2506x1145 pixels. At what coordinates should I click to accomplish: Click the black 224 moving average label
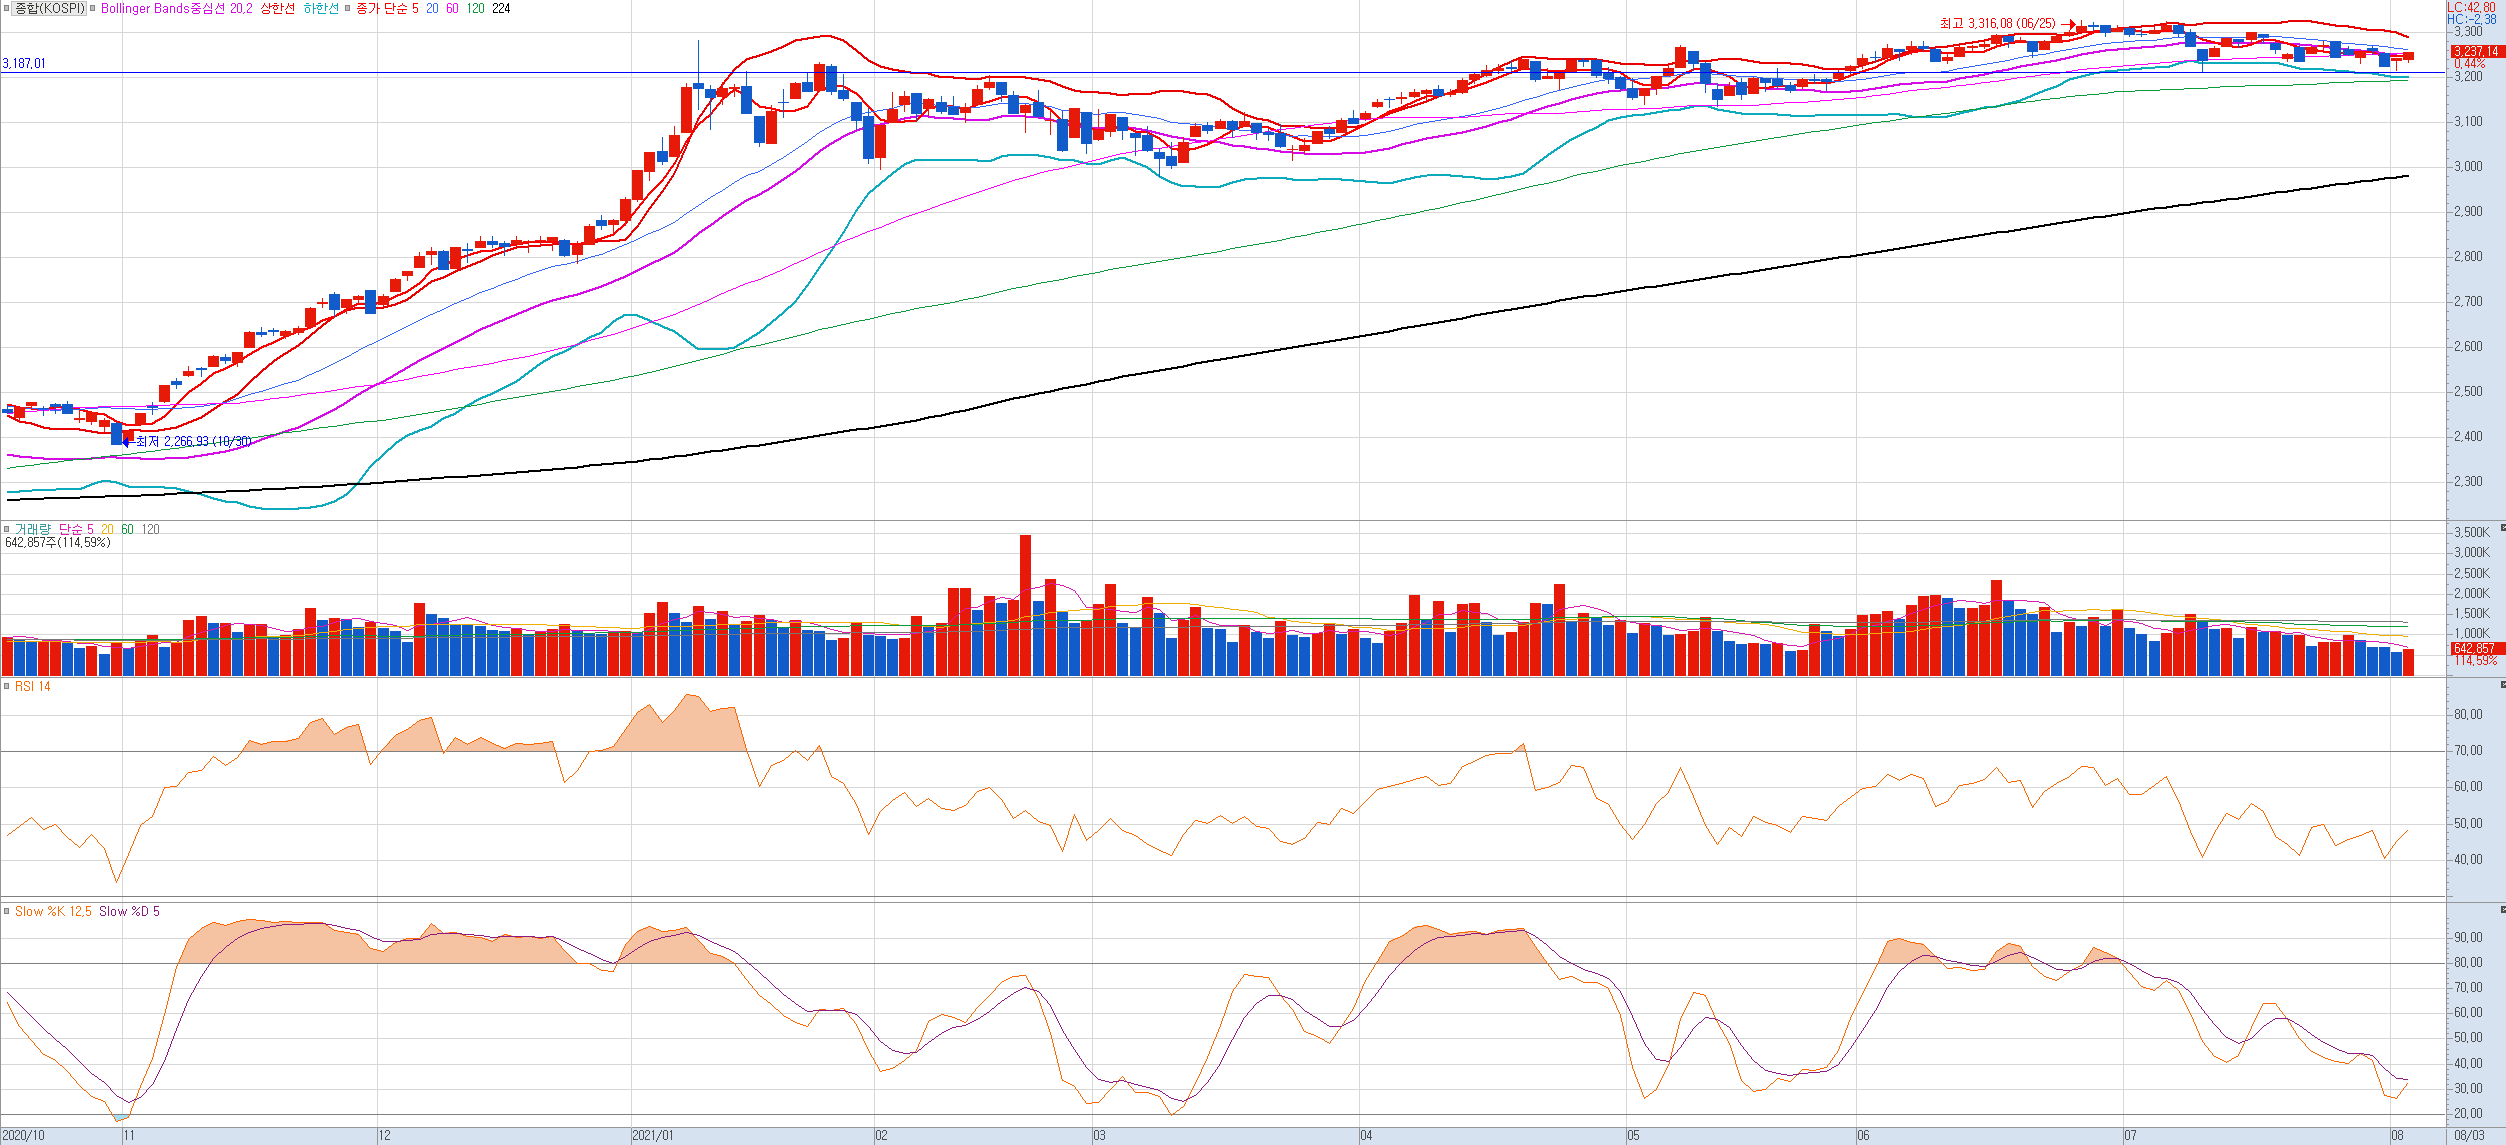tap(501, 8)
